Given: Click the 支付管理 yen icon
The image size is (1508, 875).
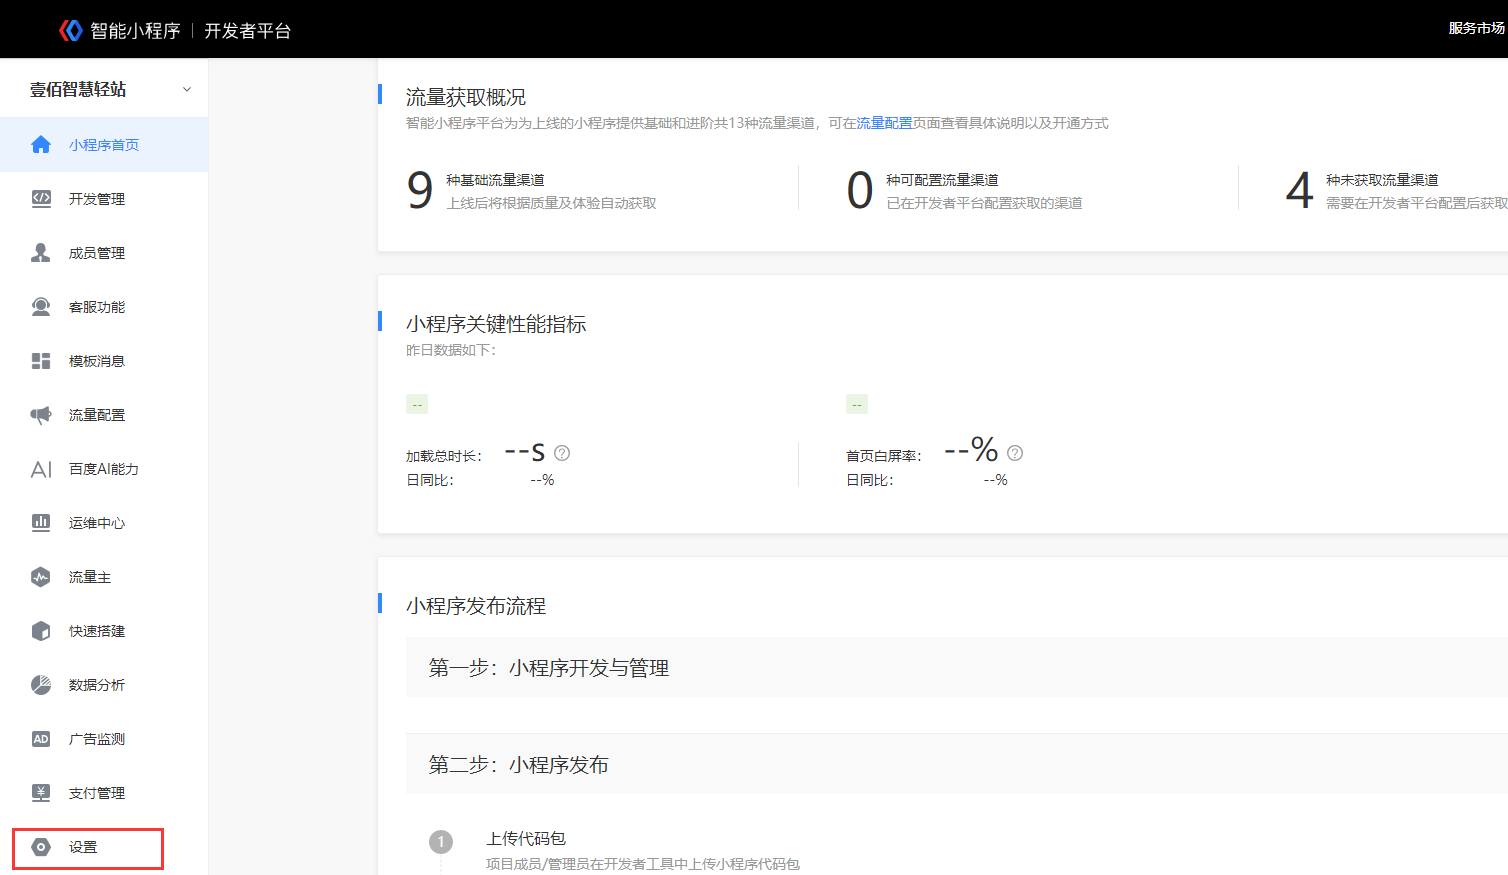Looking at the screenshot, I should [x=41, y=793].
